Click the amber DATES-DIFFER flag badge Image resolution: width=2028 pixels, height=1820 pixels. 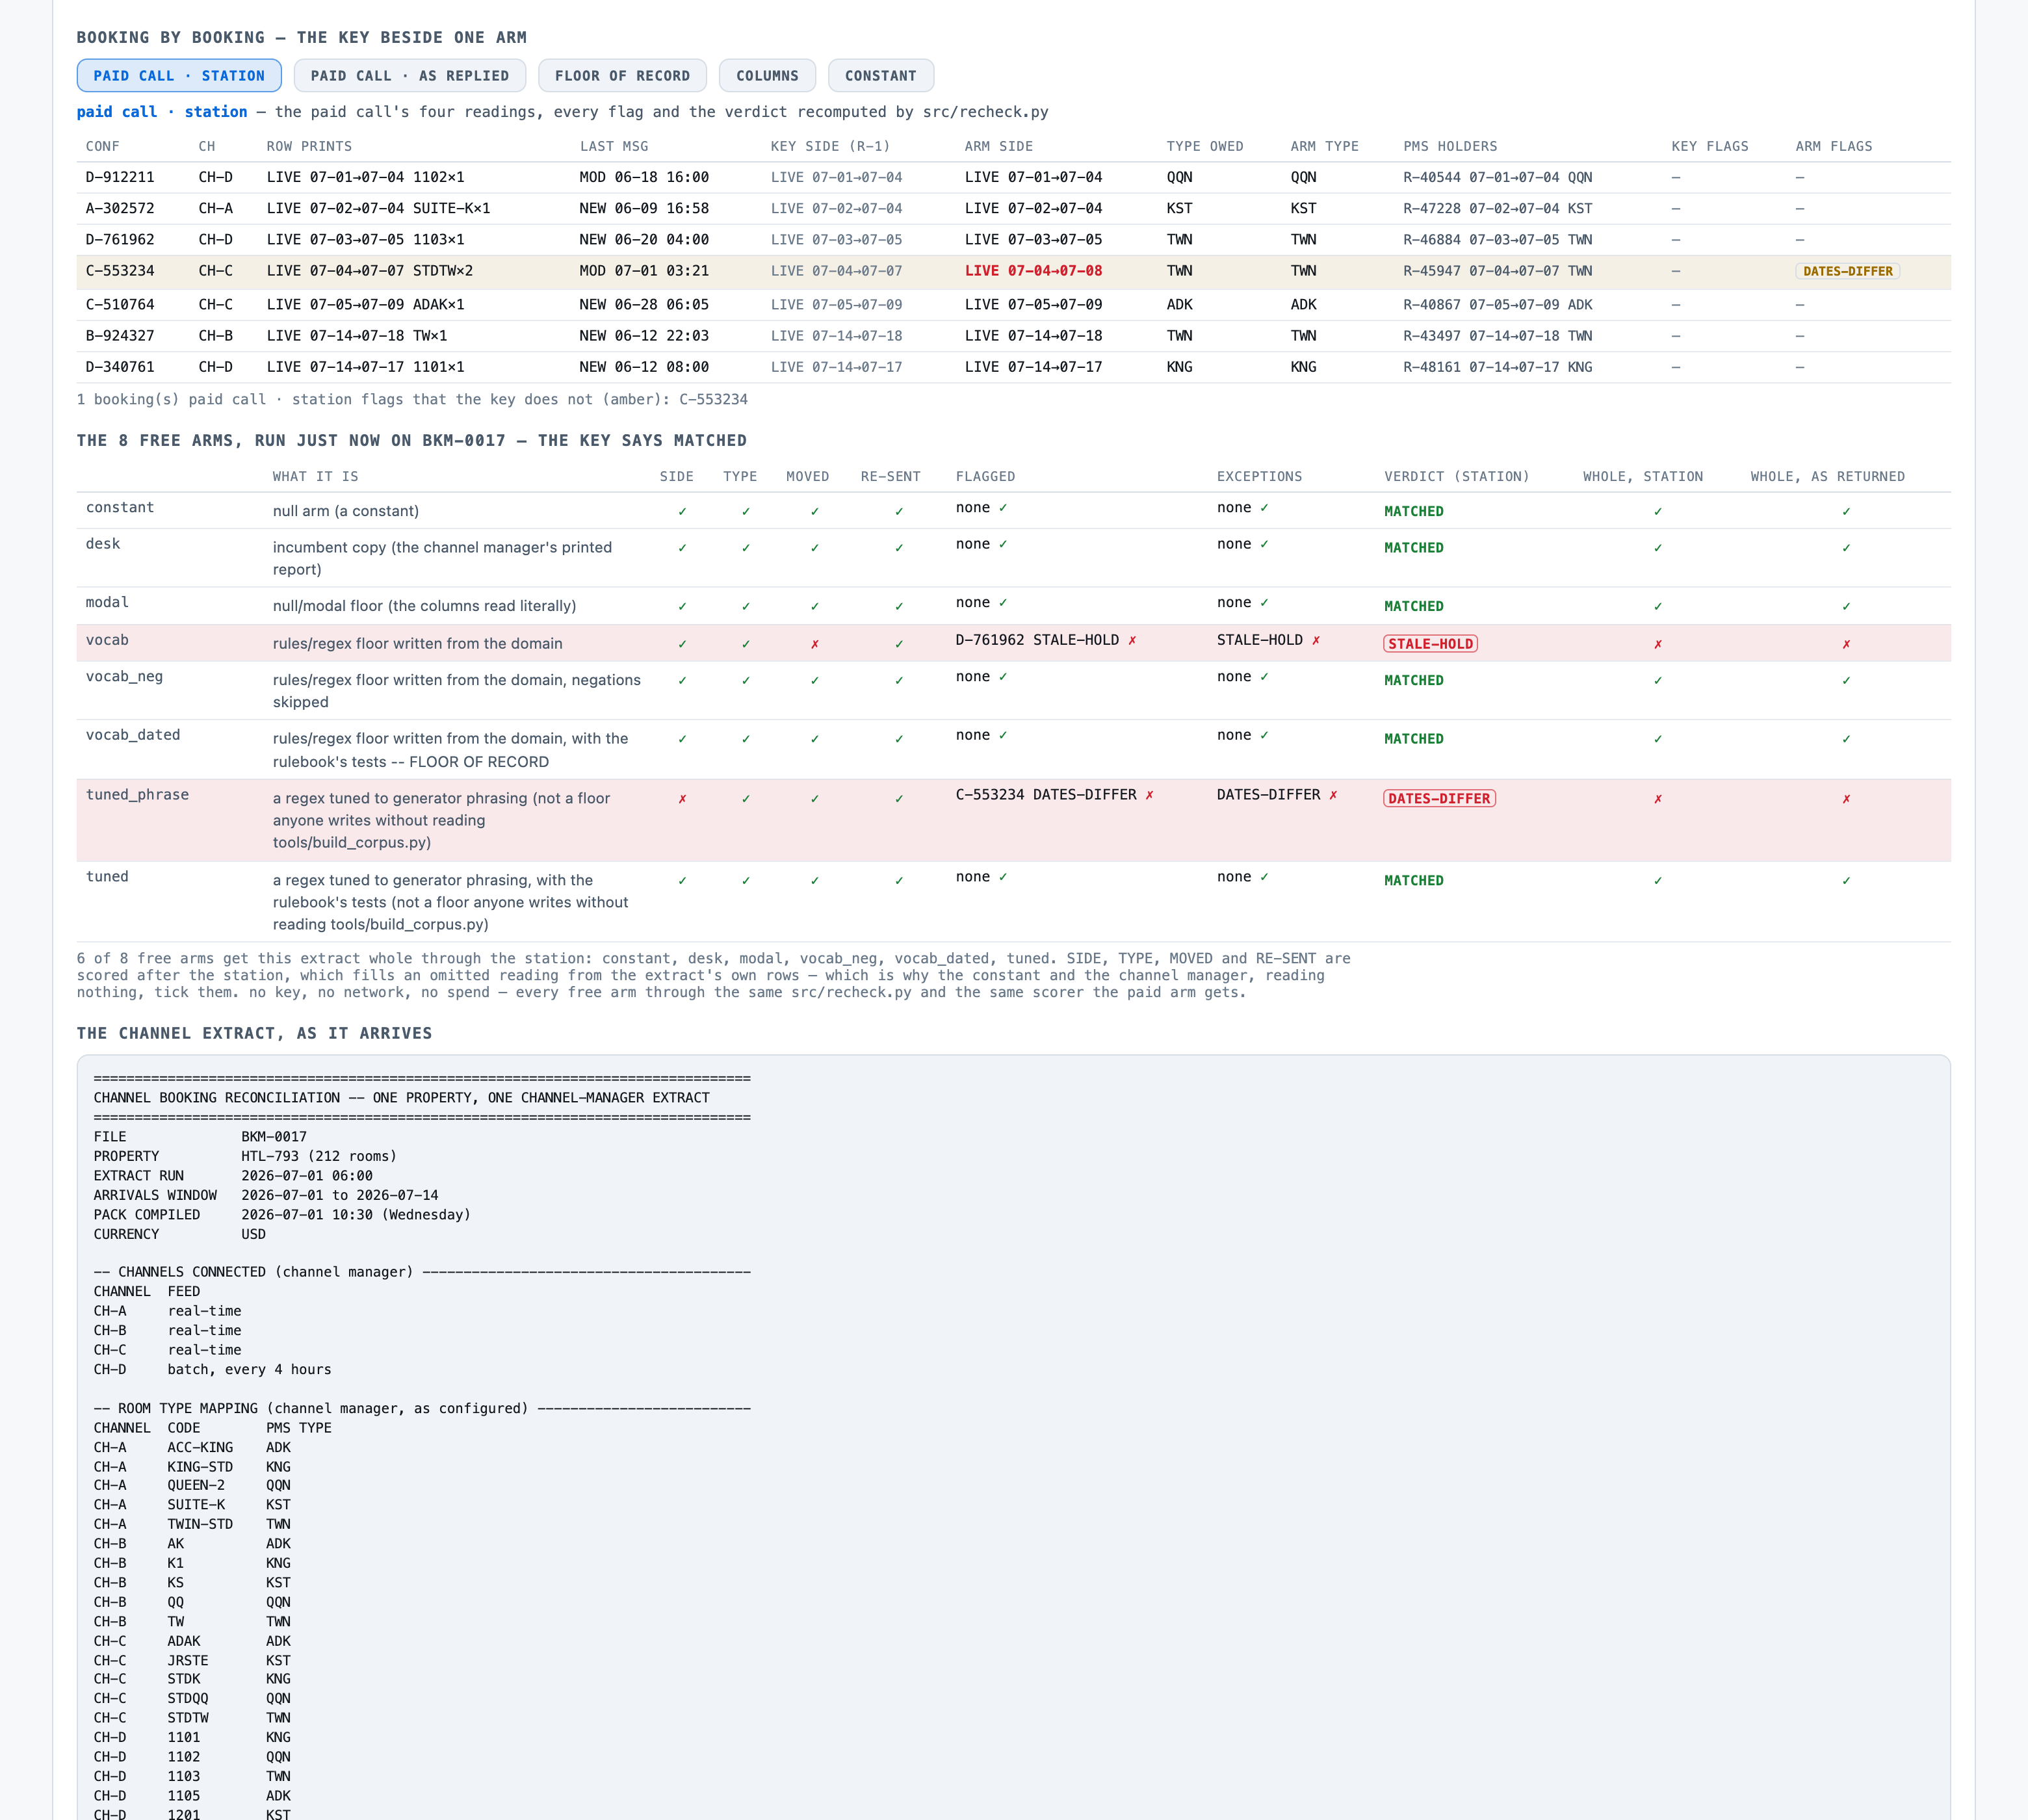coord(1847,271)
